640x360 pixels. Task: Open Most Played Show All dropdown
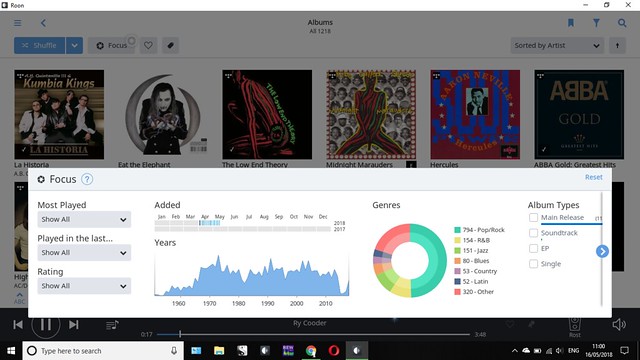point(84,219)
